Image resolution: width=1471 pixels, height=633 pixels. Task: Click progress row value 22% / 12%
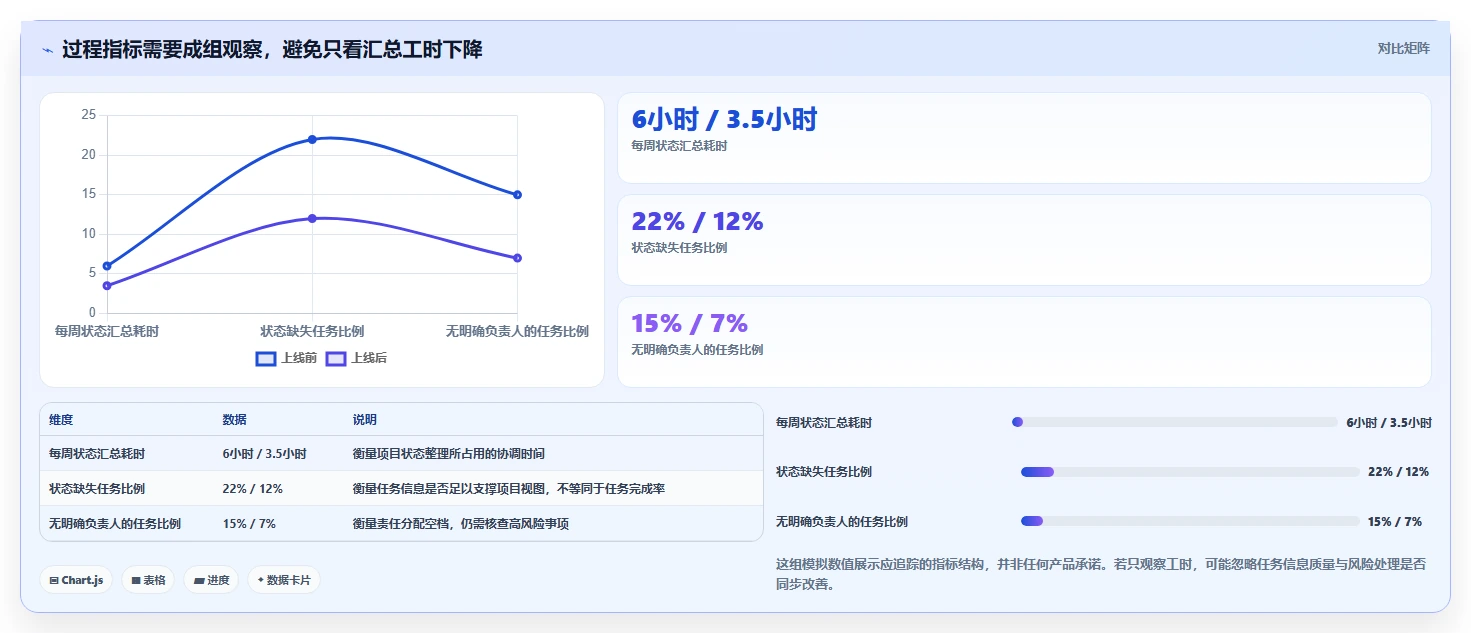(x=1398, y=472)
